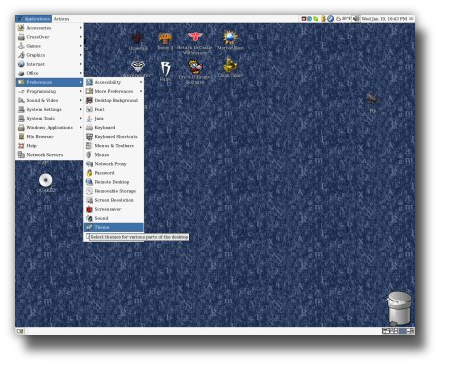Expand the Office submenu arrow
Viewport: 450px width, 365px height.
(81, 73)
